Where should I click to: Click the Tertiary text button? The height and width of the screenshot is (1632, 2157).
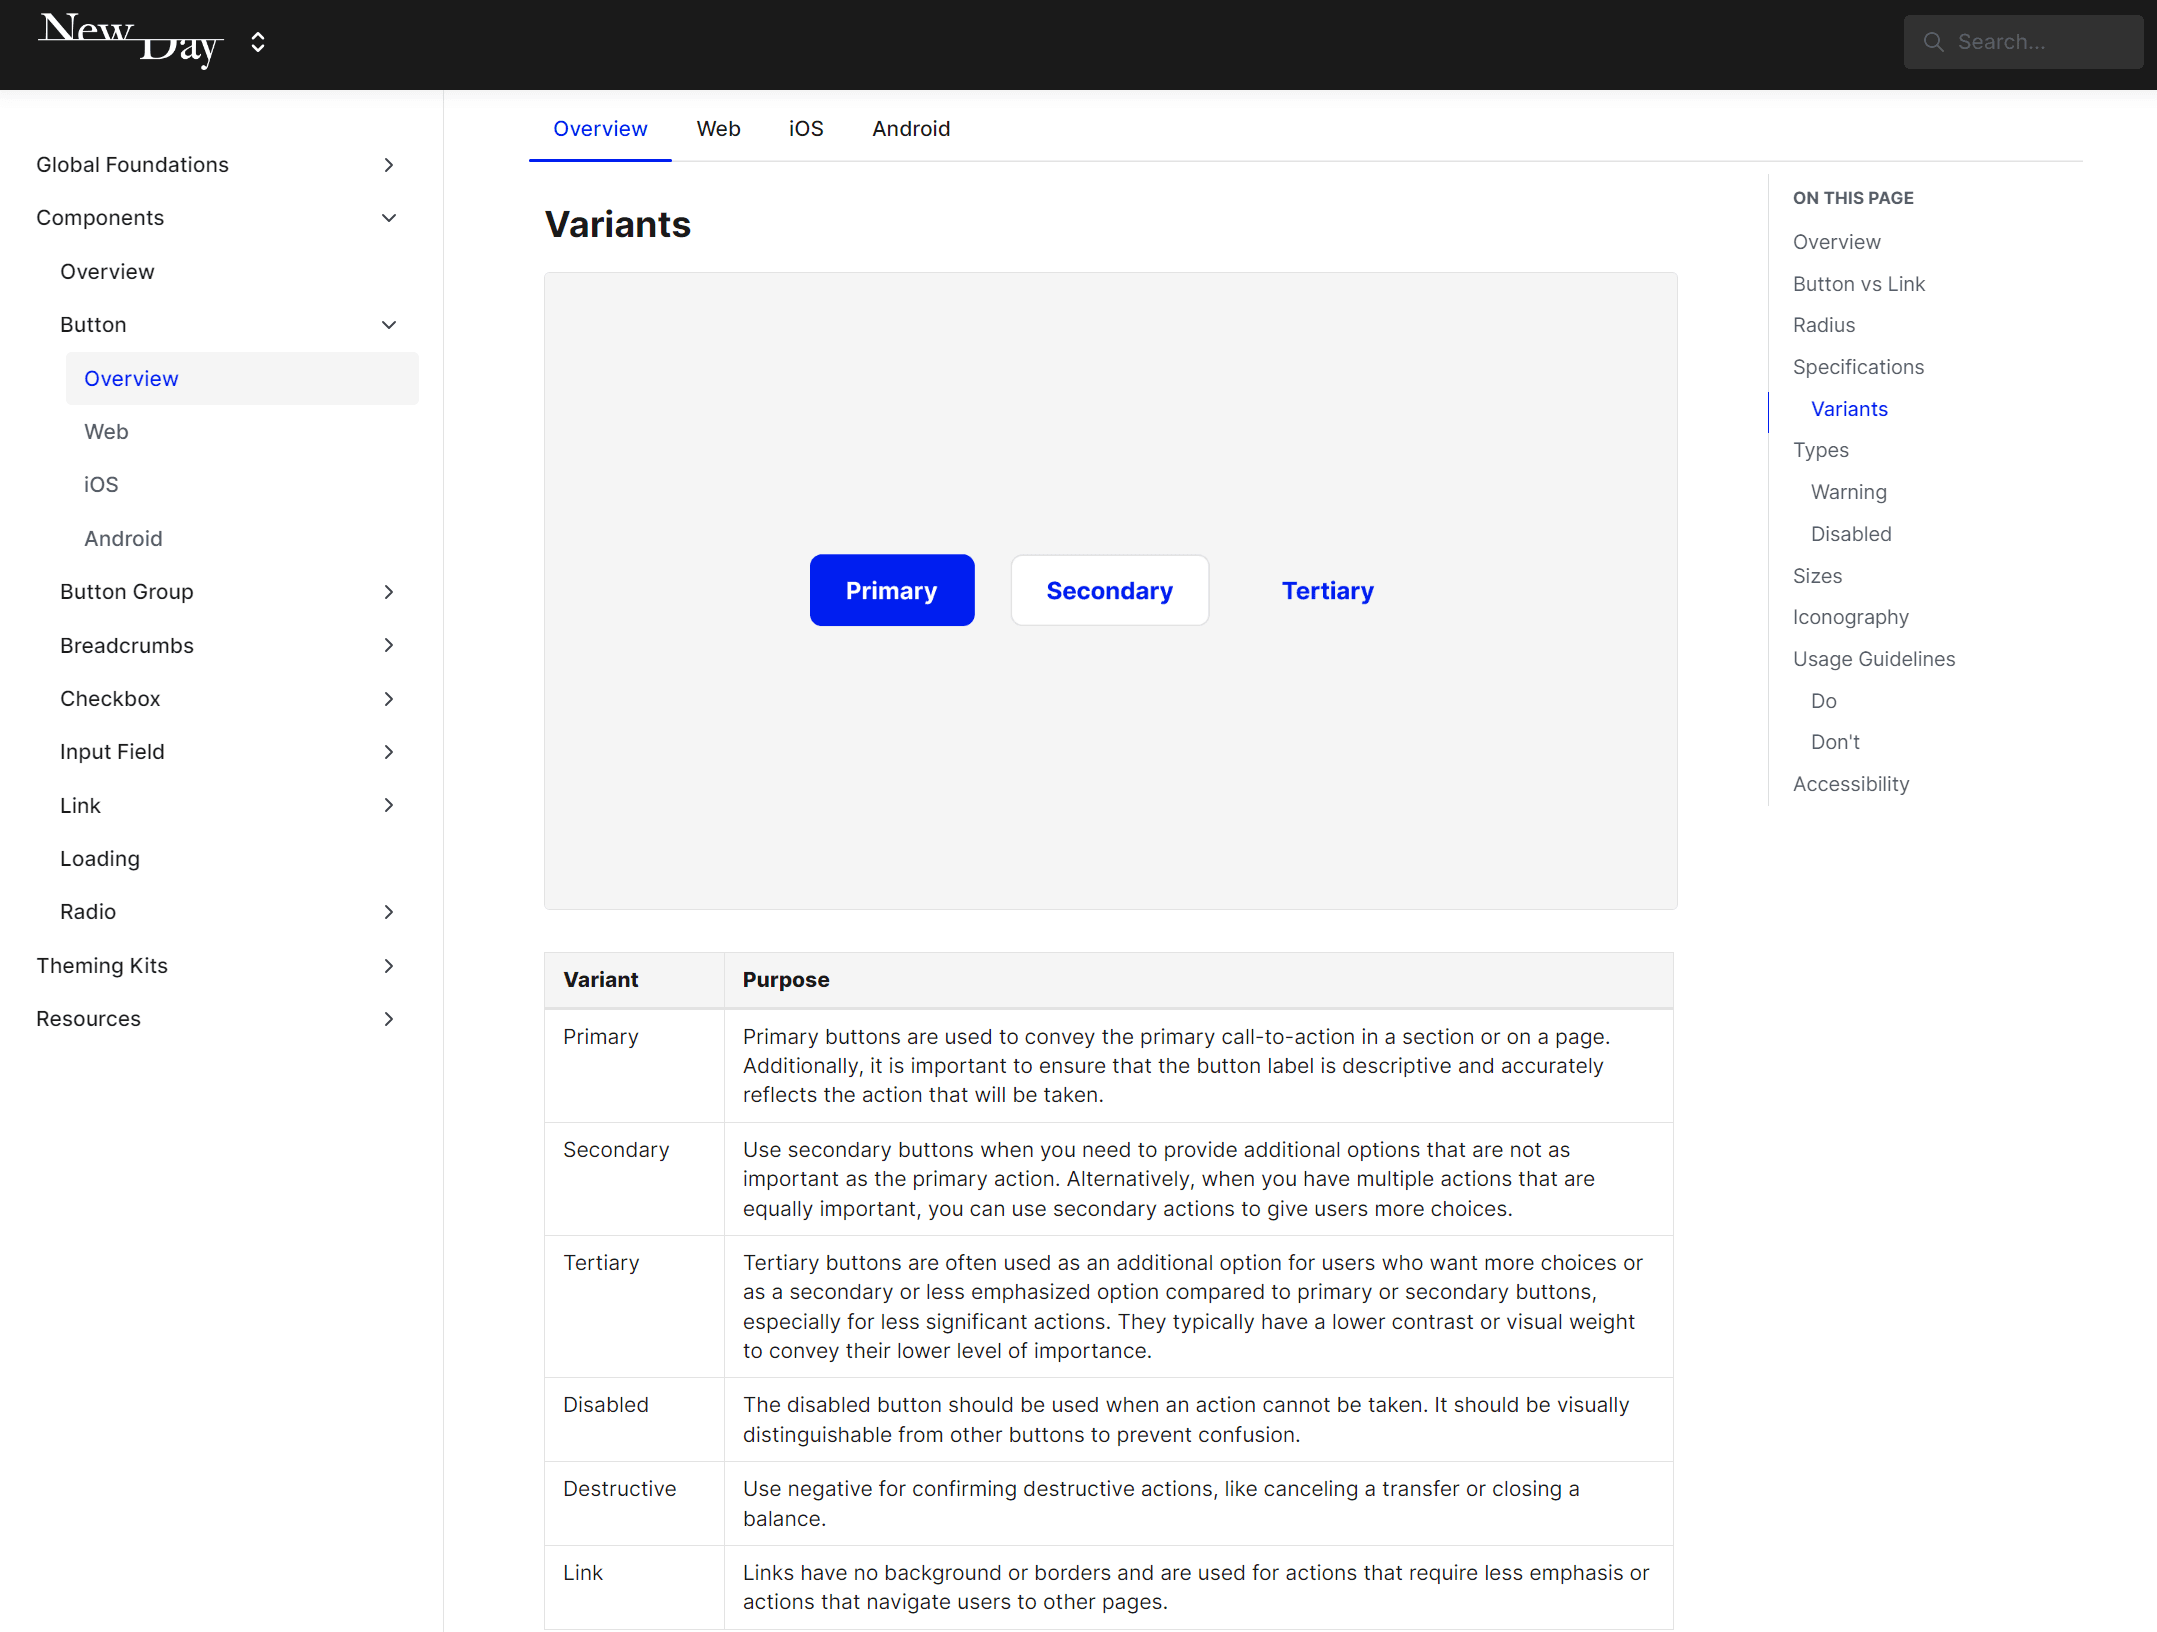point(1327,591)
